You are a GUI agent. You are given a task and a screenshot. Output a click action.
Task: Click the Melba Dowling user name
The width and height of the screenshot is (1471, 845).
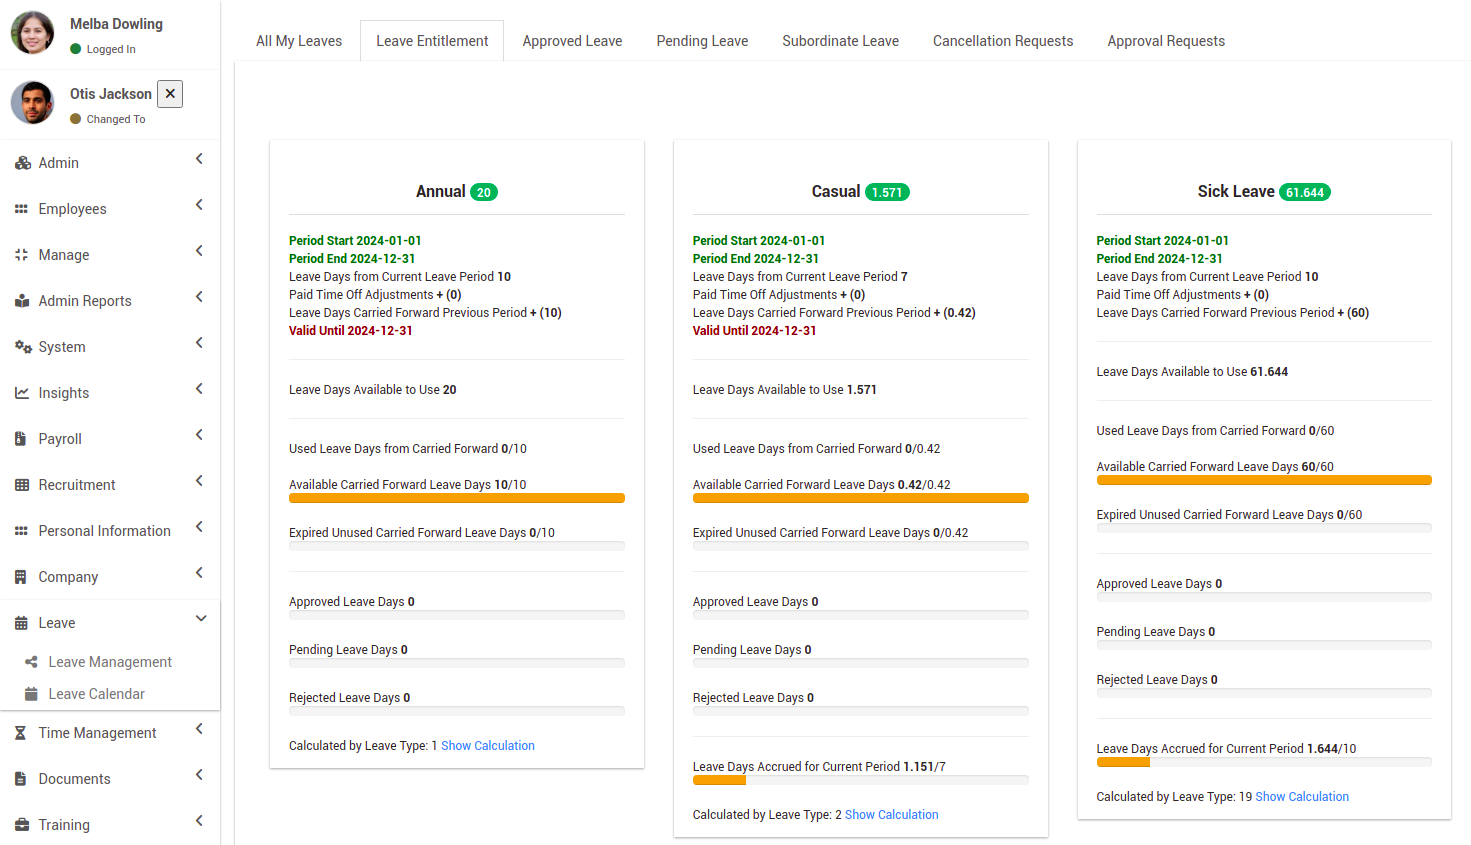pos(116,24)
